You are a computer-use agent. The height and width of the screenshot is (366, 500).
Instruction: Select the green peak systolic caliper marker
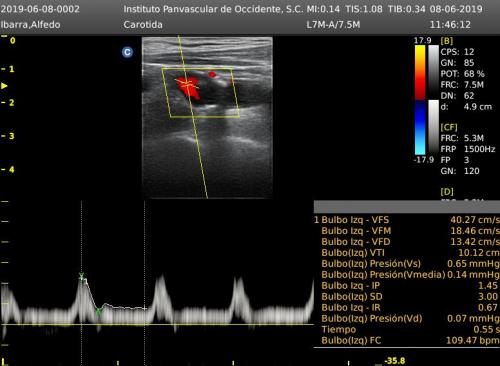[x=82, y=276]
